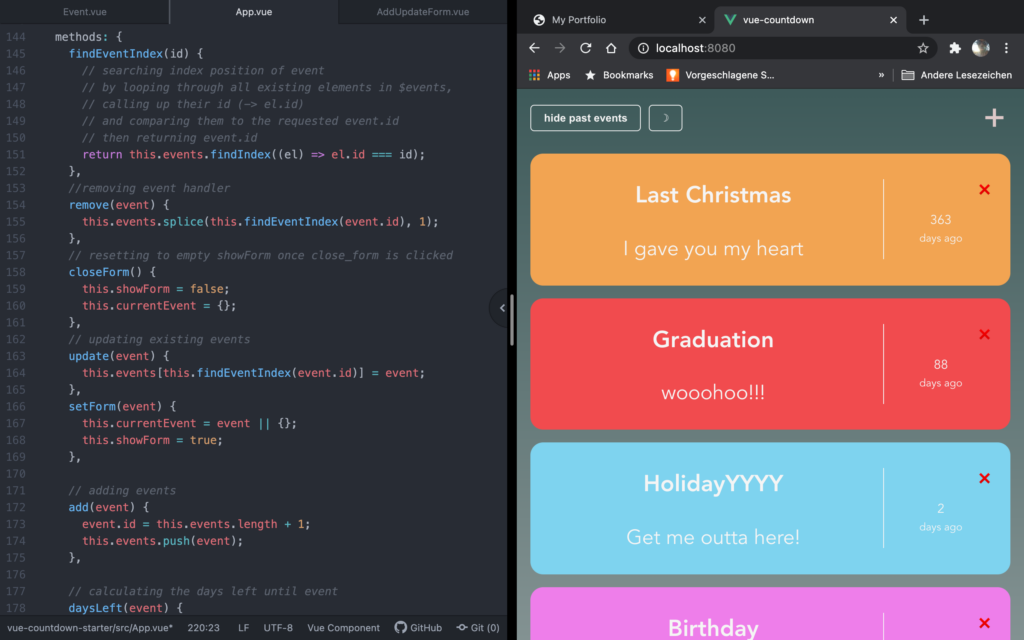
Task: Switch to Event.vue editor tab
Action: pyautogui.click(x=85, y=12)
